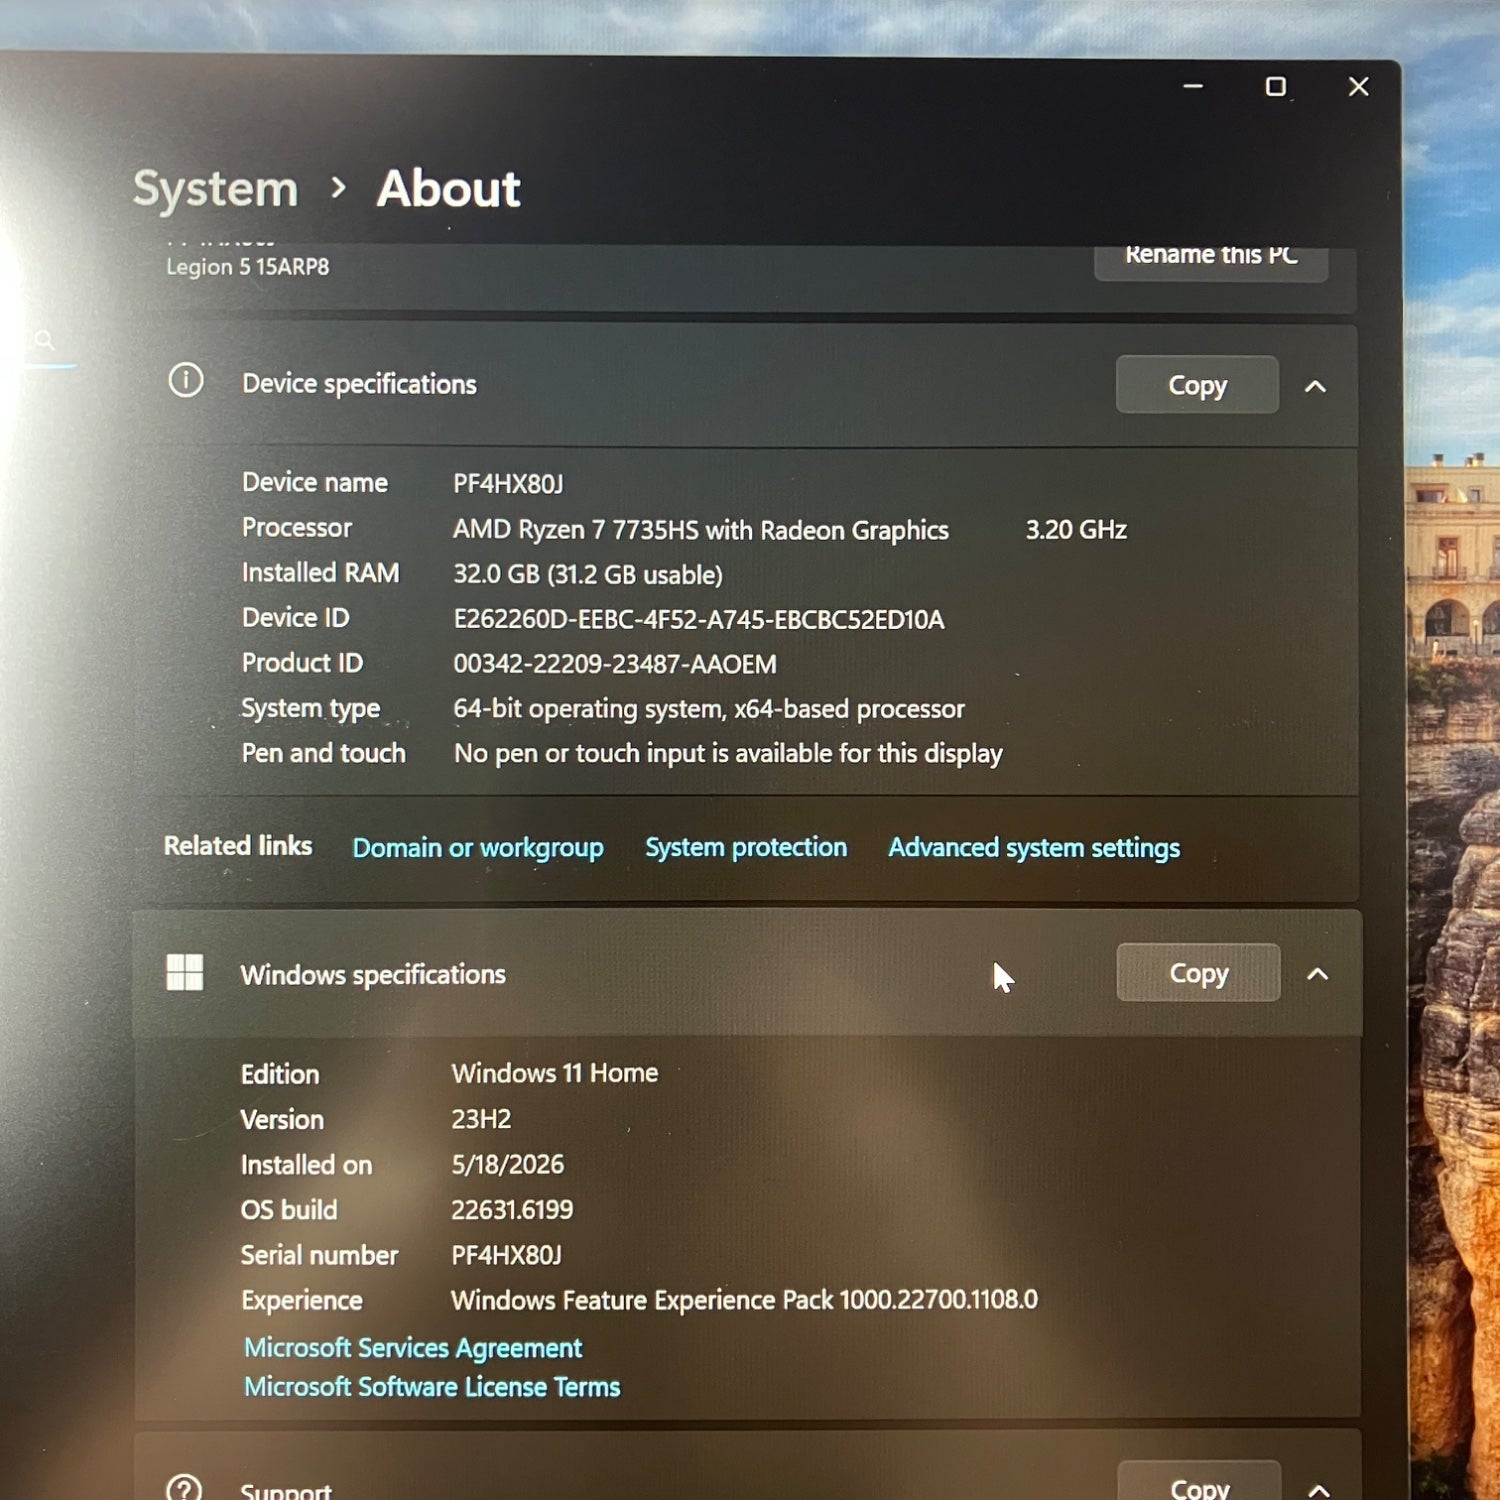The height and width of the screenshot is (1500, 1500).
Task: Click Installed on date 5/18/2026
Action: click(508, 1165)
